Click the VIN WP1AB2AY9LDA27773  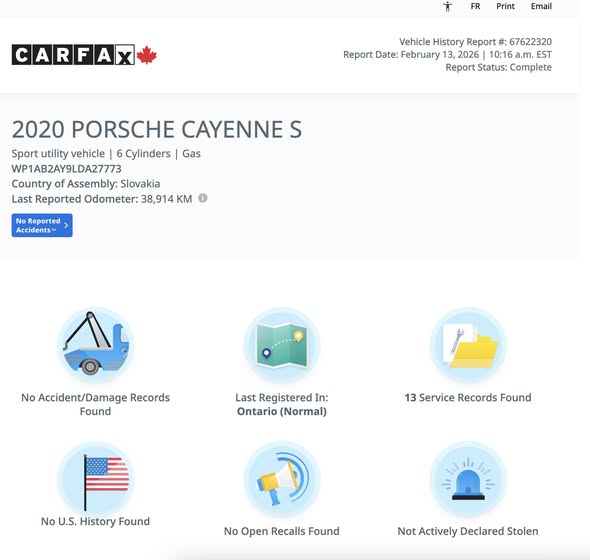pos(66,169)
